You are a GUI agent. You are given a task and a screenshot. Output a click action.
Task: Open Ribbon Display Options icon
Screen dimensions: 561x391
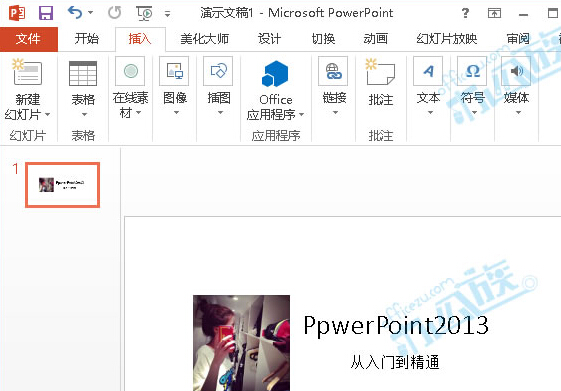(494, 14)
